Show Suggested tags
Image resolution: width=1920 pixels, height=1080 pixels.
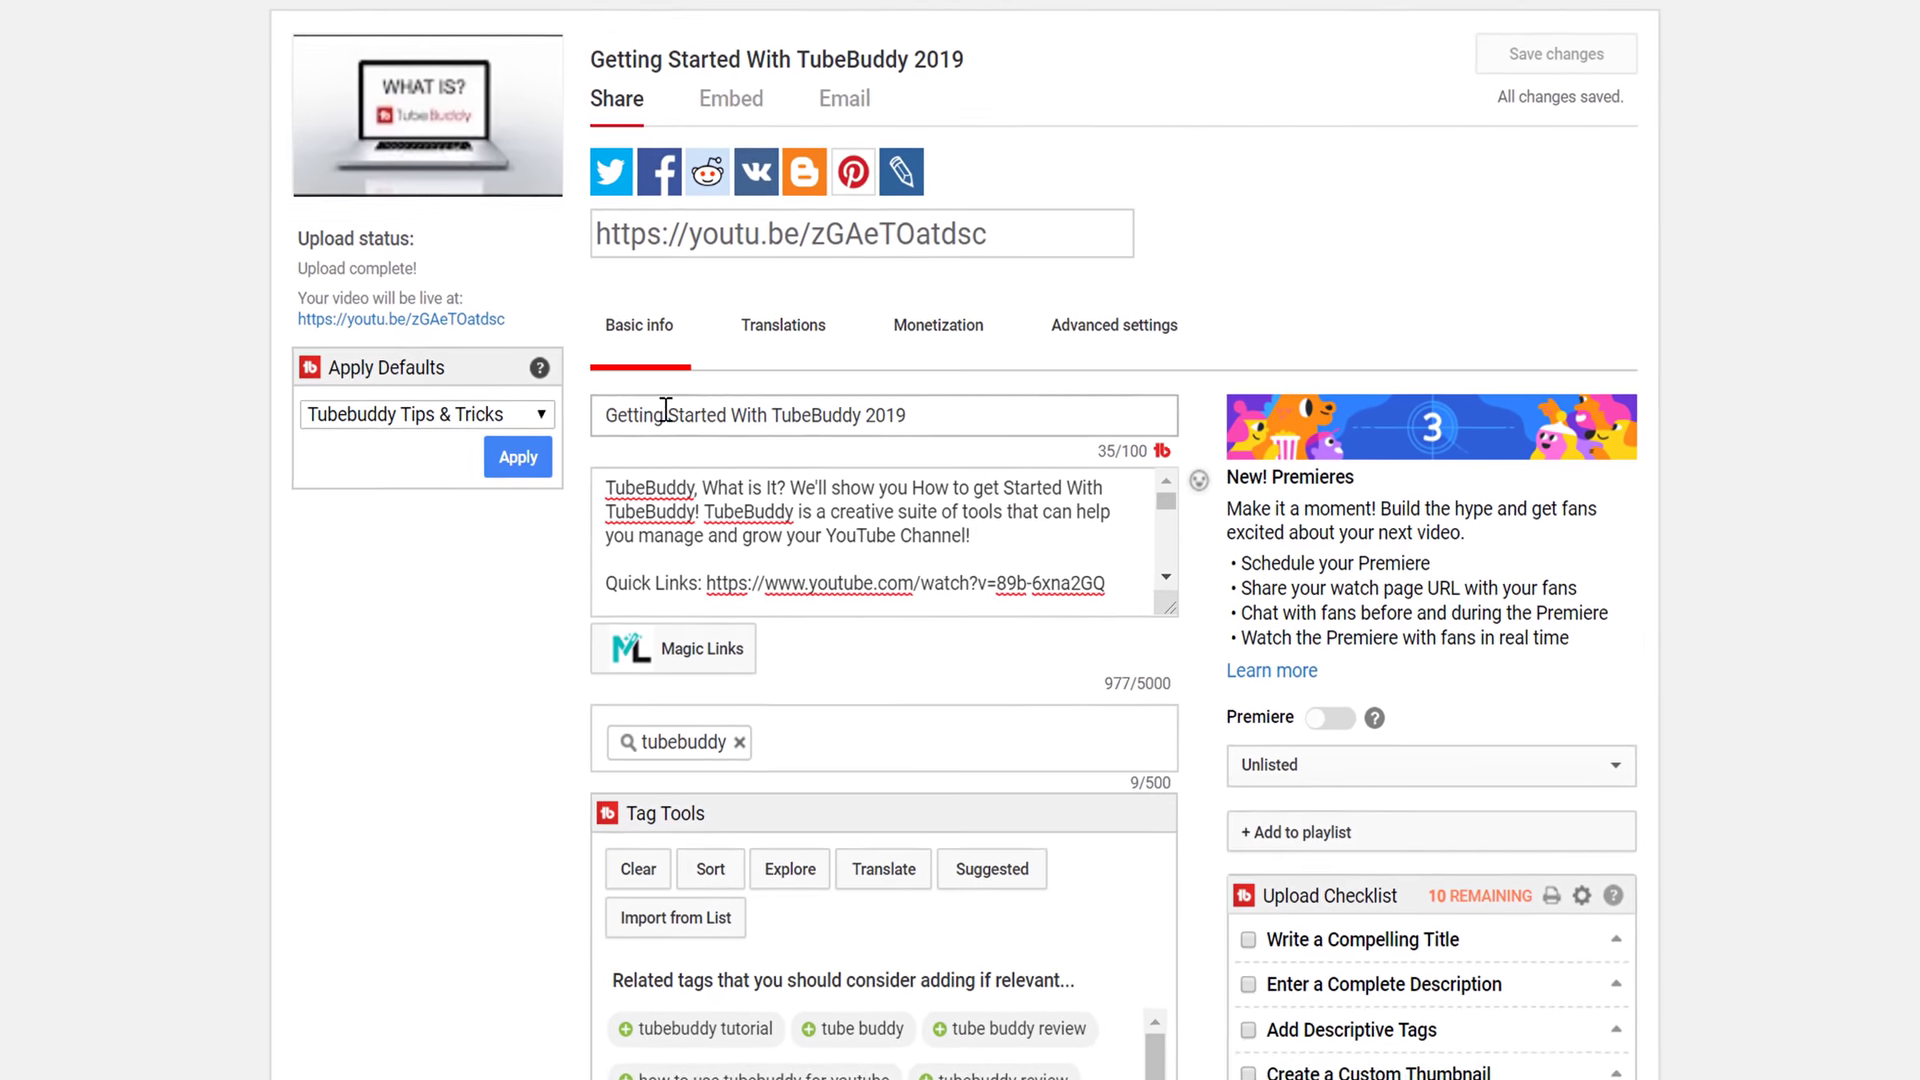pyautogui.click(x=992, y=869)
